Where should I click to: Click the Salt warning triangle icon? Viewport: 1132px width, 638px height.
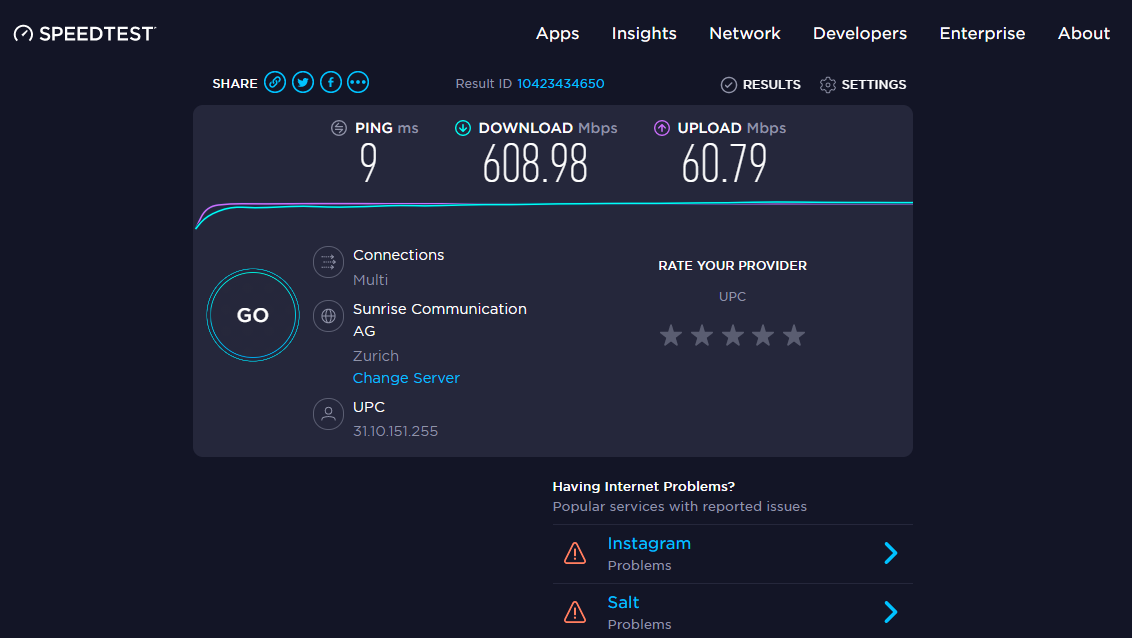(x=575, y=612)
